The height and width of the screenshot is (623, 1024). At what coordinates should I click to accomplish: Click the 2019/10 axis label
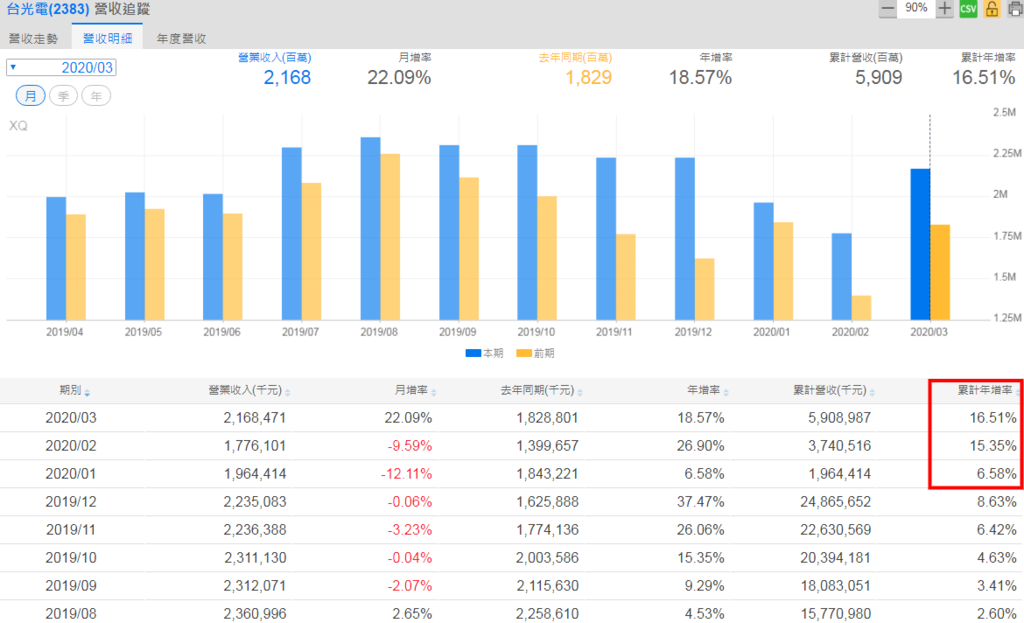(x=536, y=332)
